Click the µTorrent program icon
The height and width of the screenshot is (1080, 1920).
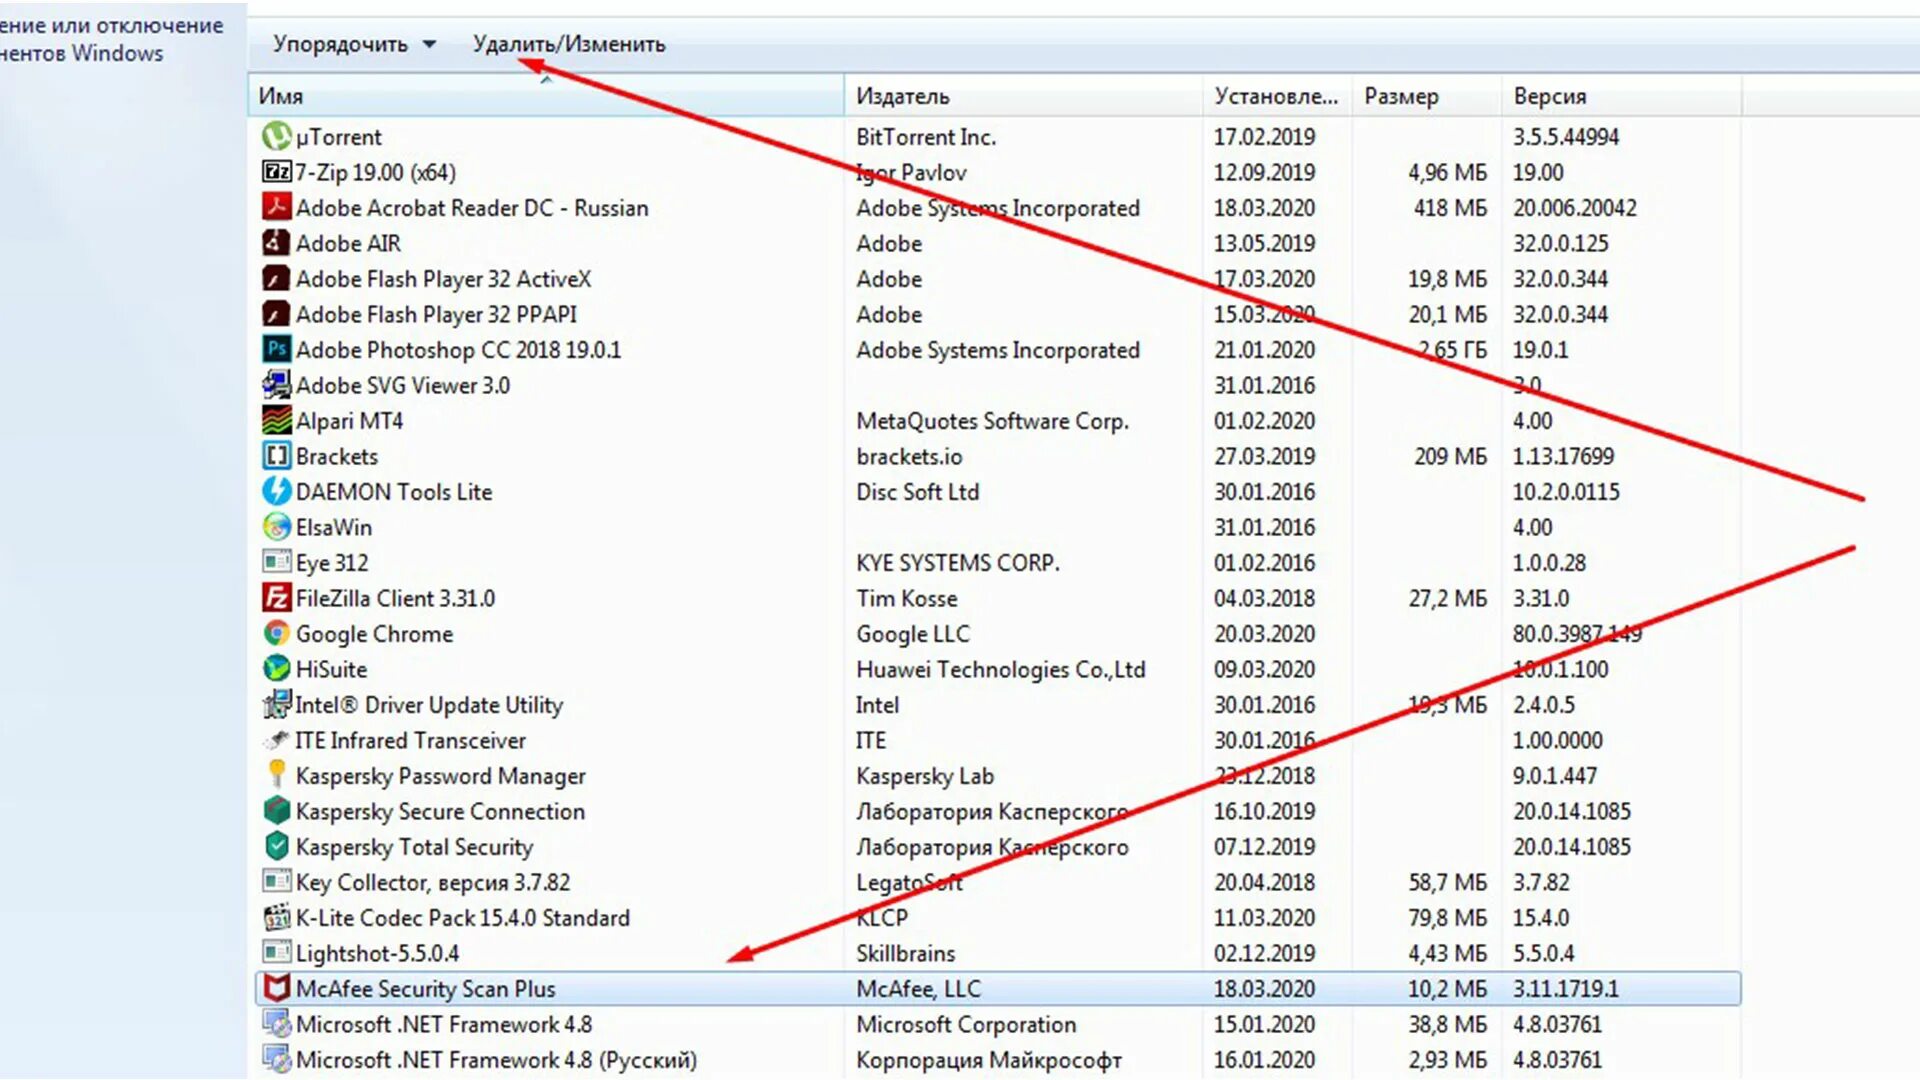click(x=276, y=136)
